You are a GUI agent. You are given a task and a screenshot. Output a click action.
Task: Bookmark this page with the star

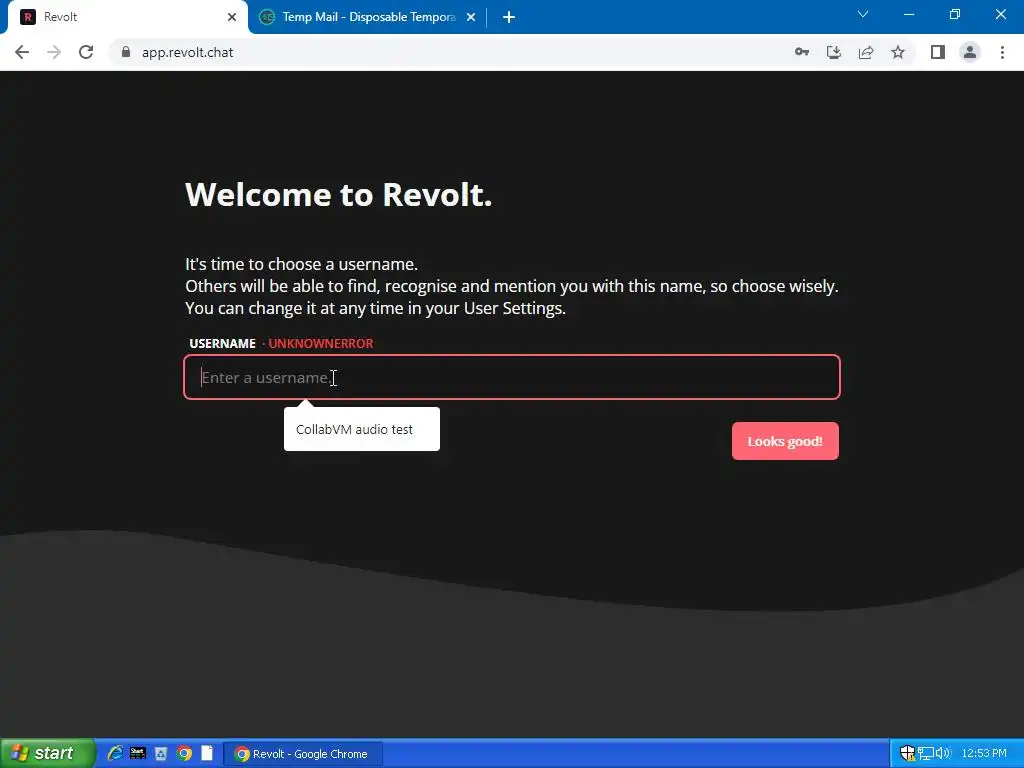pos(898,52)
